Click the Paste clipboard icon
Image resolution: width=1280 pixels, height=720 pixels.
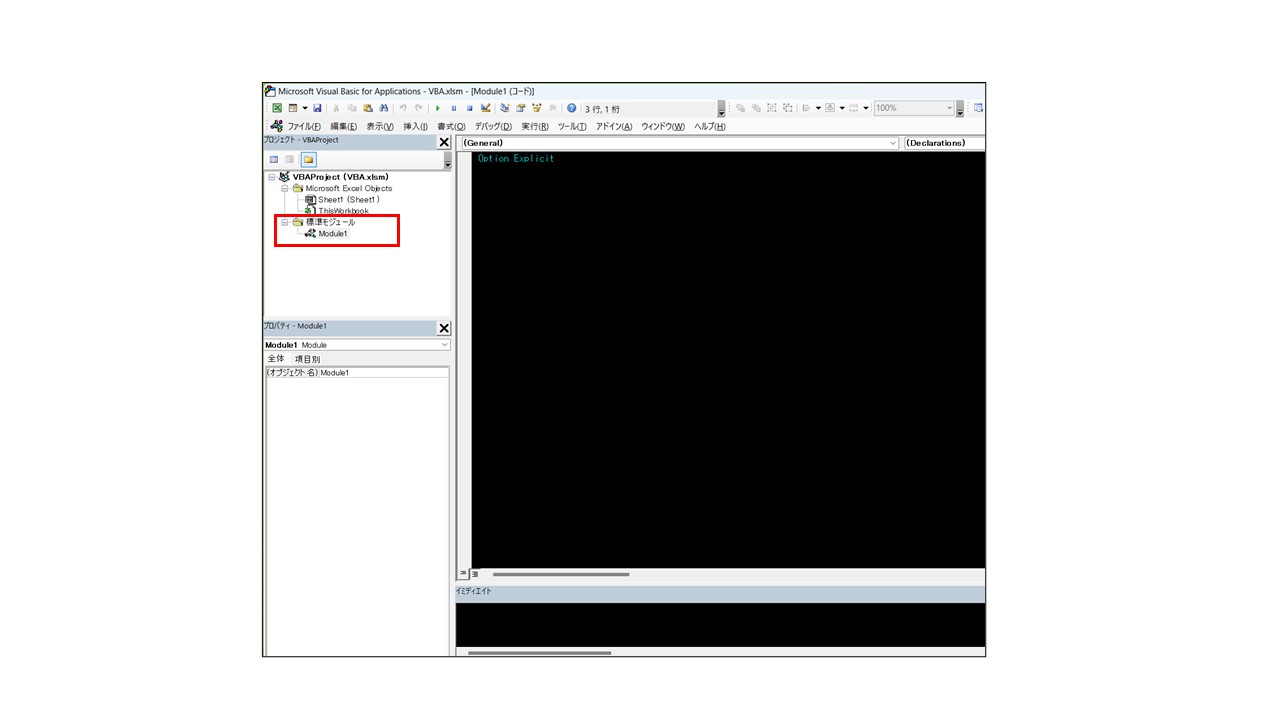[x=368, y=108]
